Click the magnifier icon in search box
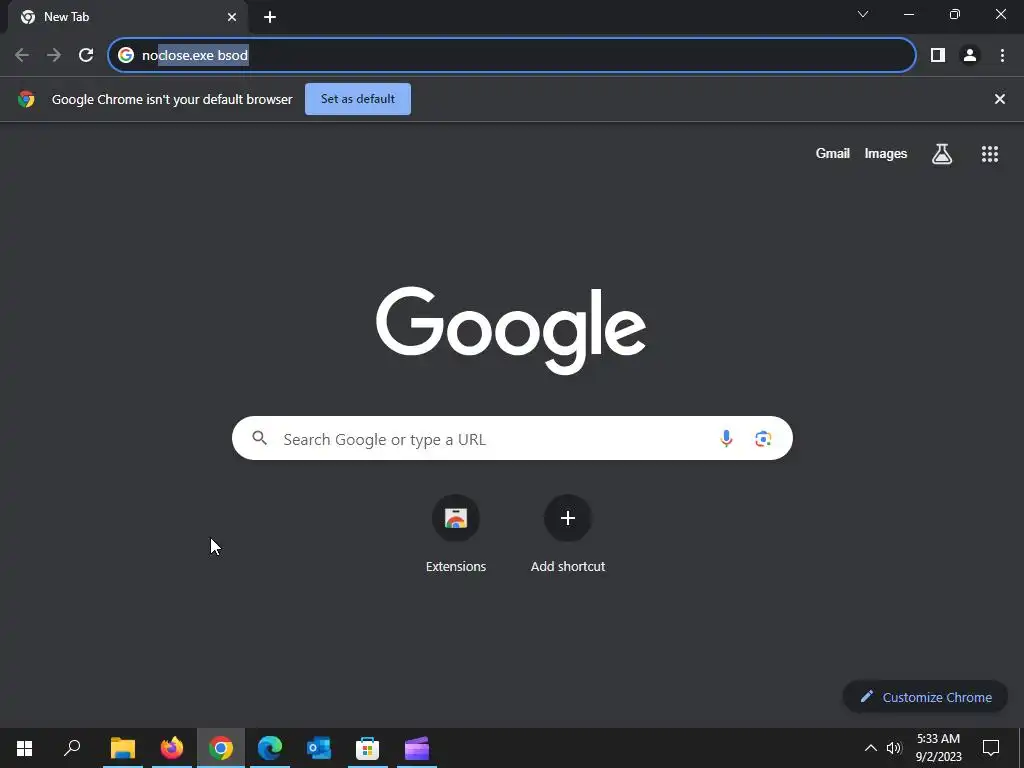1024x768 pixels. tap(260, 438)
